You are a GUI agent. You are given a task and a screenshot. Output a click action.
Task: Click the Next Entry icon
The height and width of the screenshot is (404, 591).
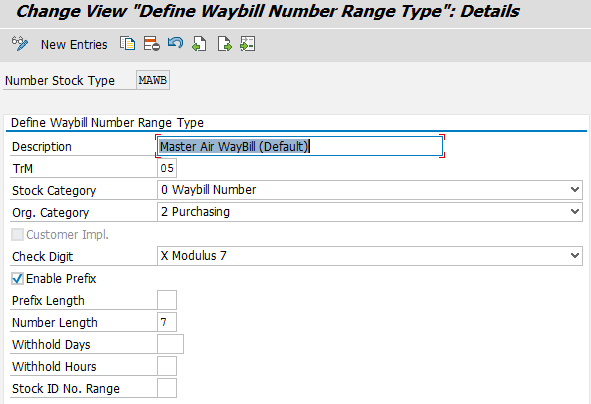coord(225,44)
